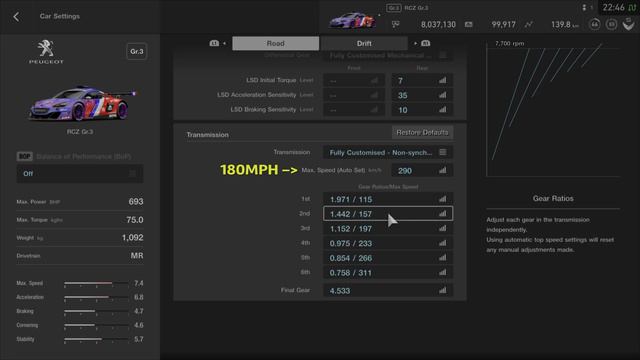The height and width of the screenshot is (360, 640).
Task: Click the Gr.3 category badge beside Peugeot logo
Action: [x=137, y=51]
